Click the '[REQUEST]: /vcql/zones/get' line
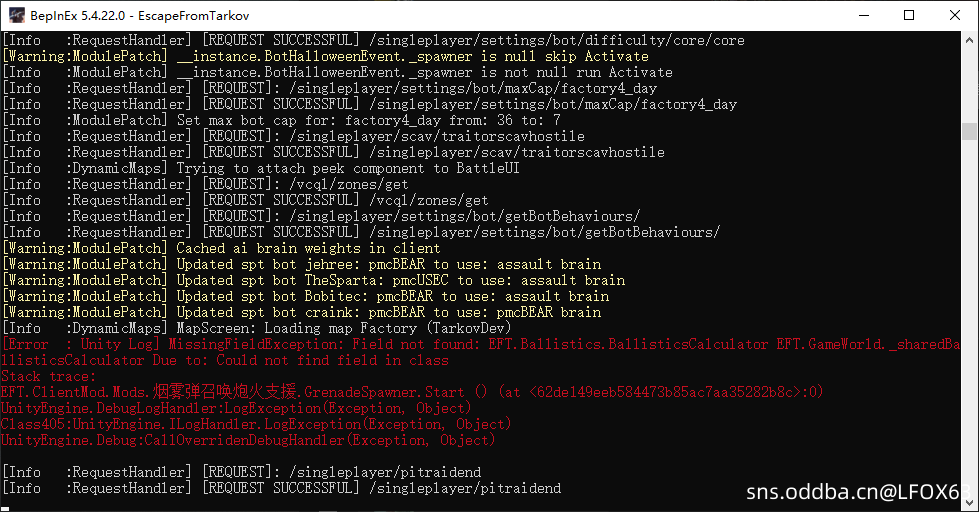Viewport: 979px width, 512px height. (x=205, y=184)
